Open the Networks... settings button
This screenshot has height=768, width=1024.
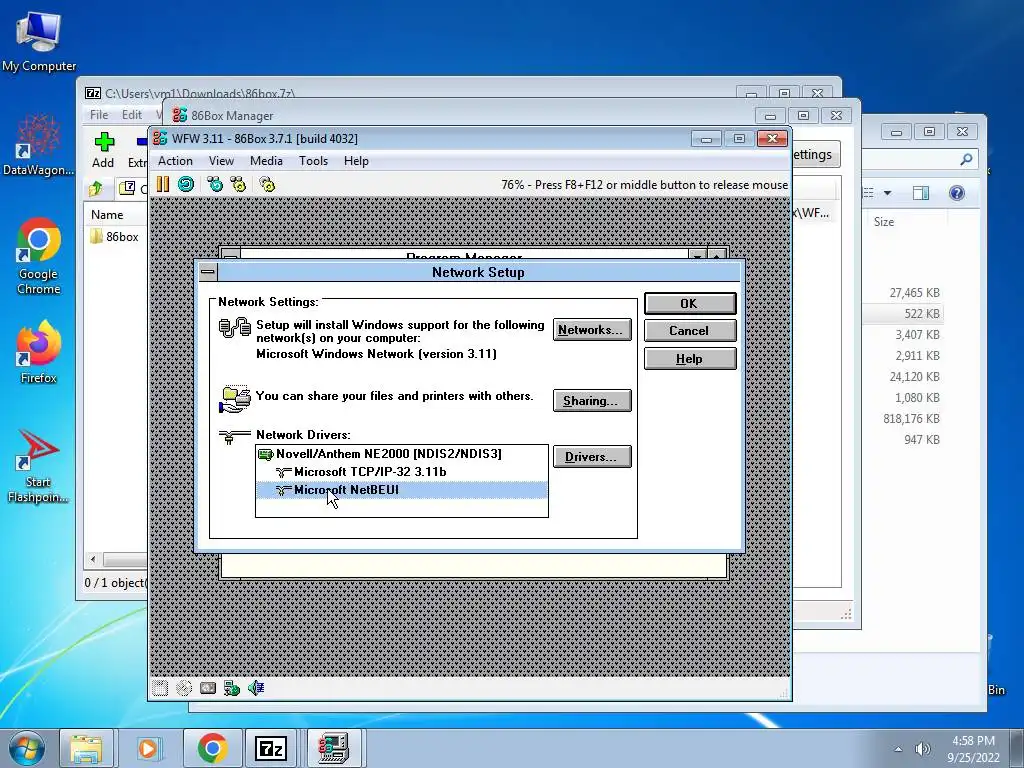(x=592, y=330)
